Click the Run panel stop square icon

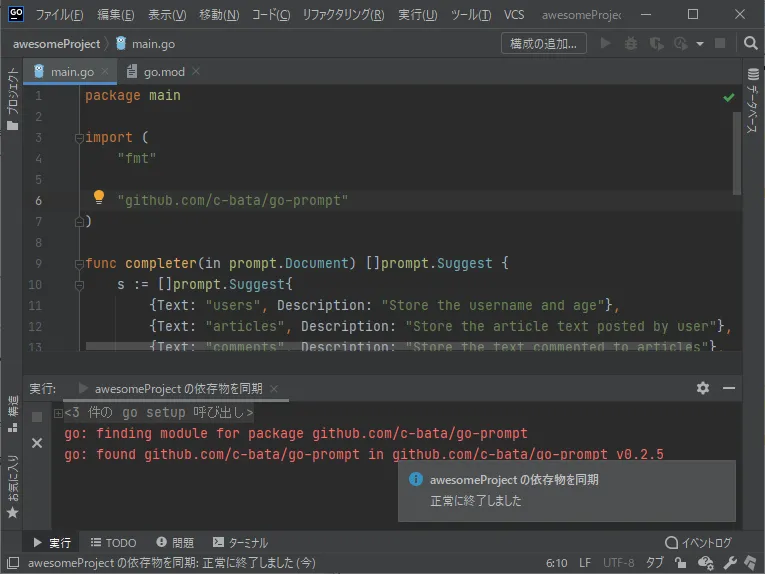pyautogui.click(x=37, y=417)
